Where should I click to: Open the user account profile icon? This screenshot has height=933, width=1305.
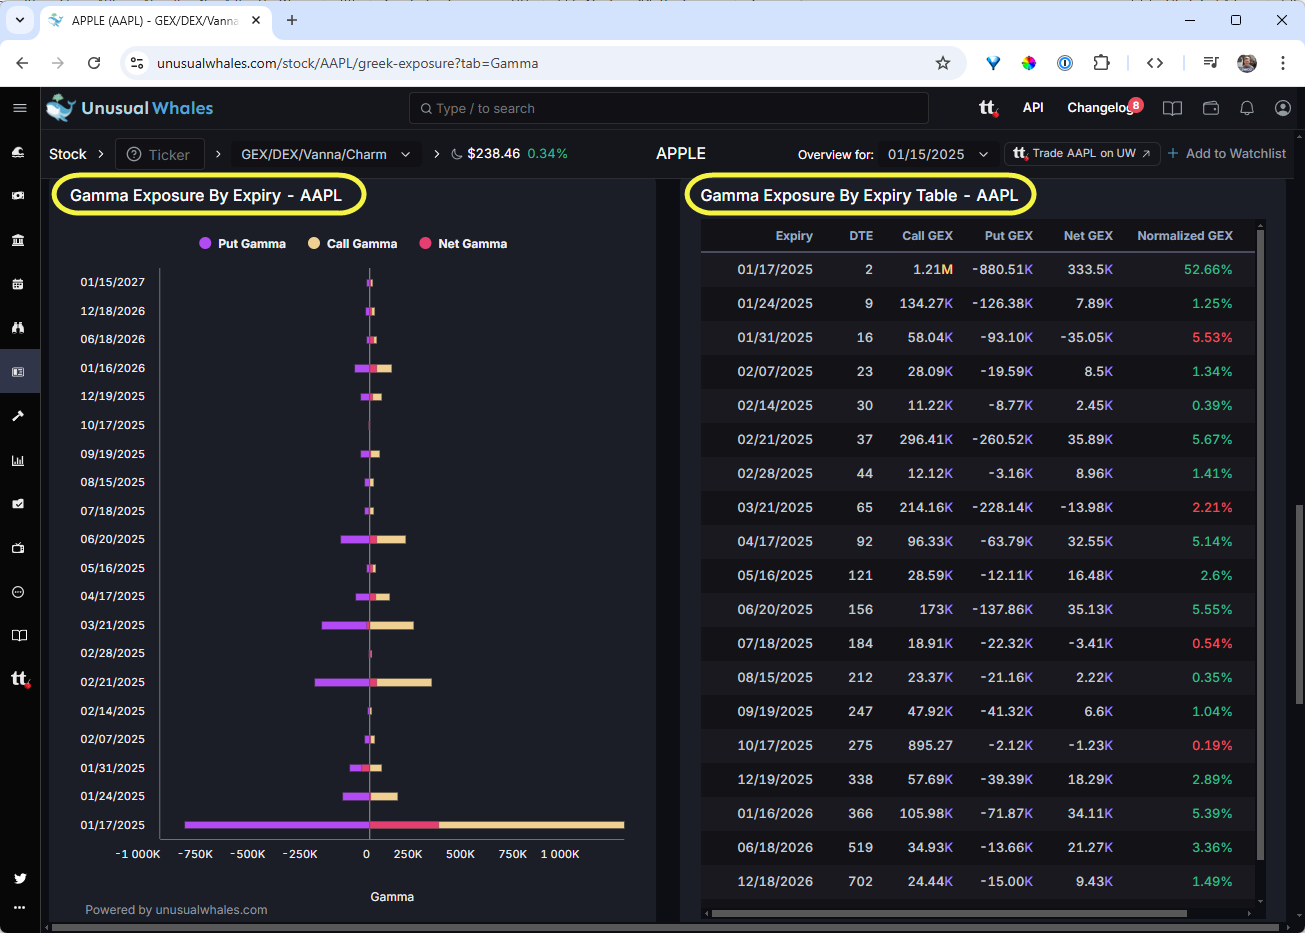tap(1283, 108)
